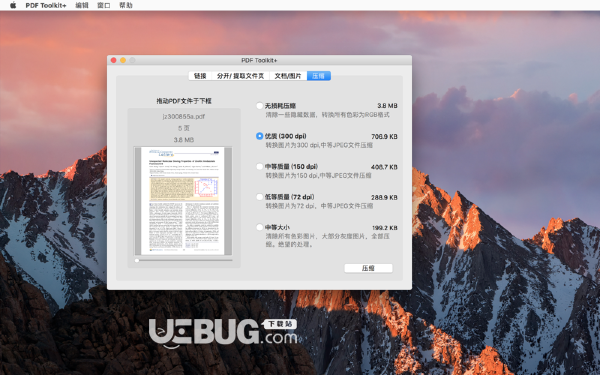
Task: Open the 编辑 menu
Action: pyautogui.click(x=82, y=5)
